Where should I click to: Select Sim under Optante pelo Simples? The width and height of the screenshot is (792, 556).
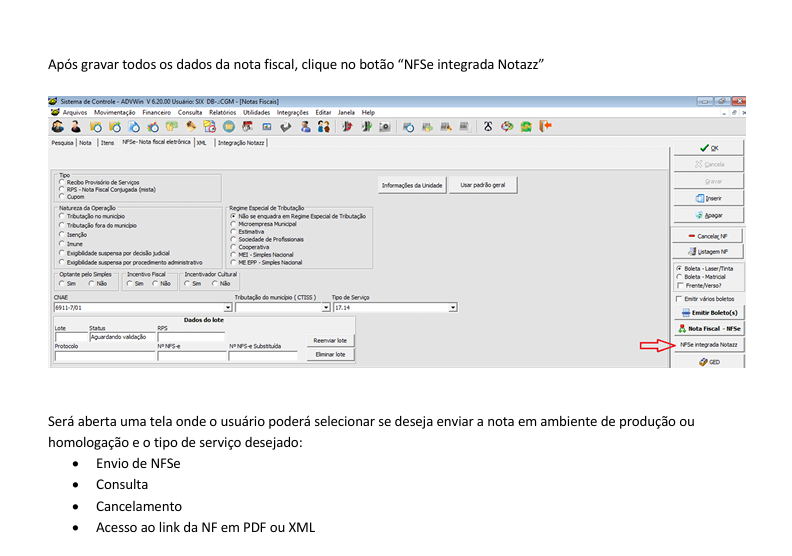(62, 284)
